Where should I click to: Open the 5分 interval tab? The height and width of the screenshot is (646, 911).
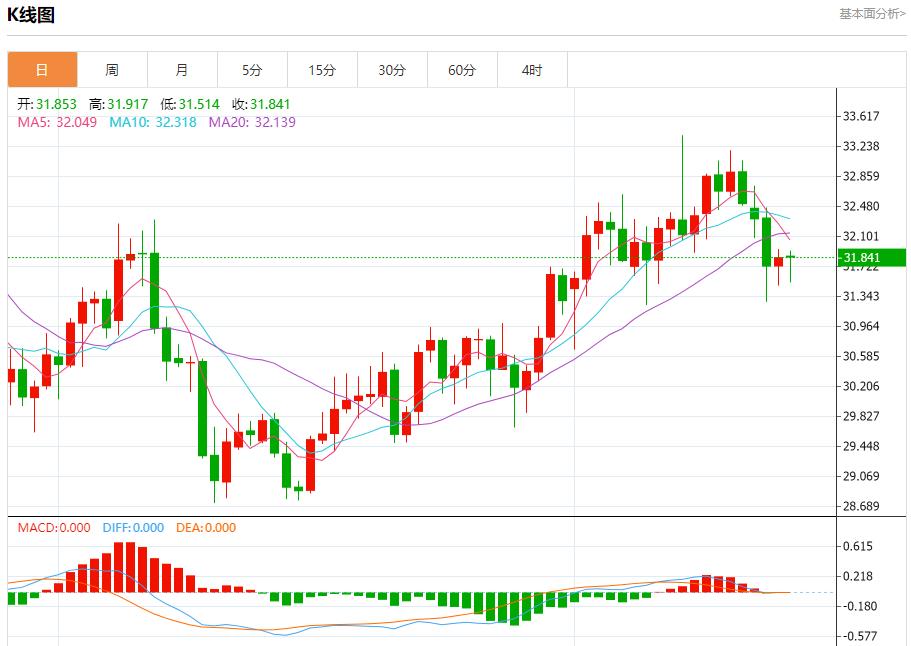[x=252, y=70]
